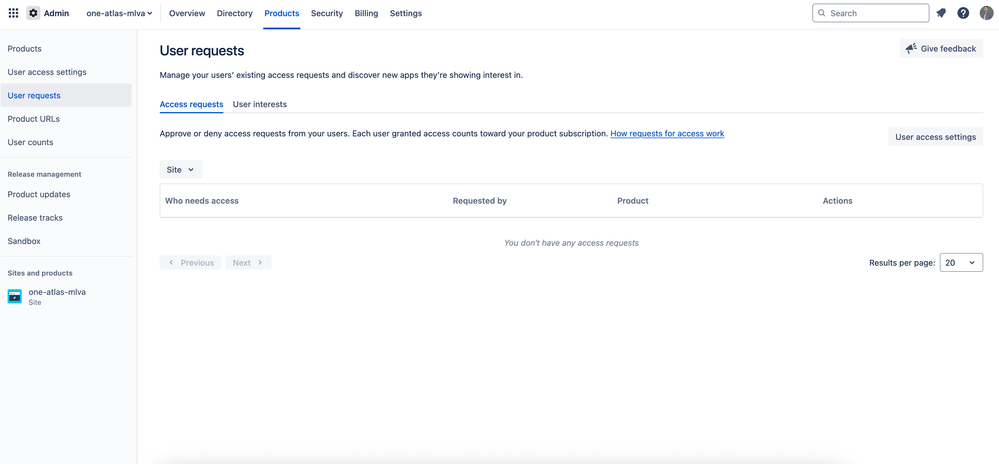
Task: Expand the one-atlas-mlva organization switcher
Action: [119, 13]
